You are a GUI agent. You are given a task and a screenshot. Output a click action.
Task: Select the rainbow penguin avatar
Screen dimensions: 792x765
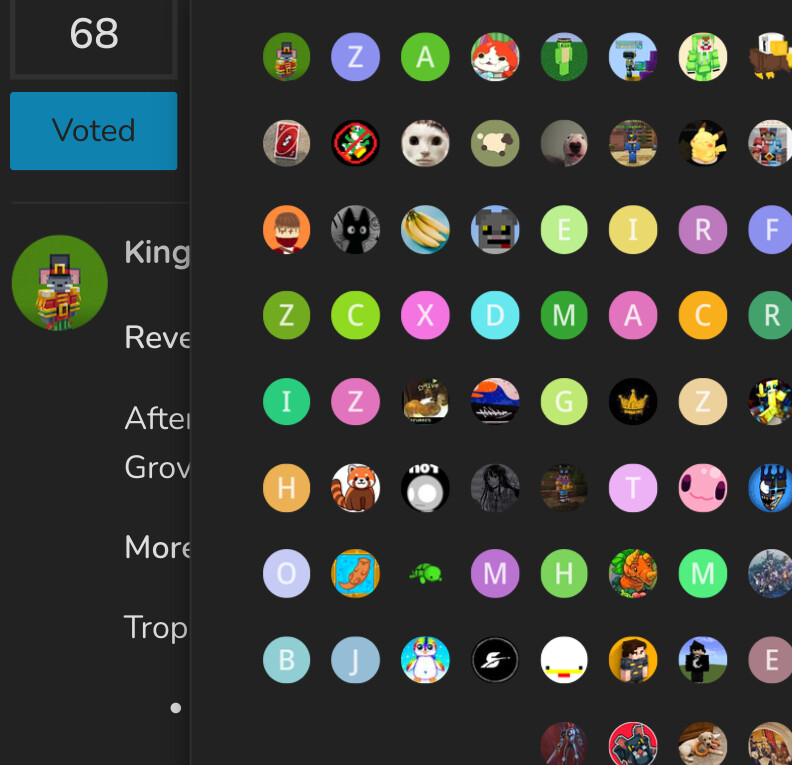point(425,660)
